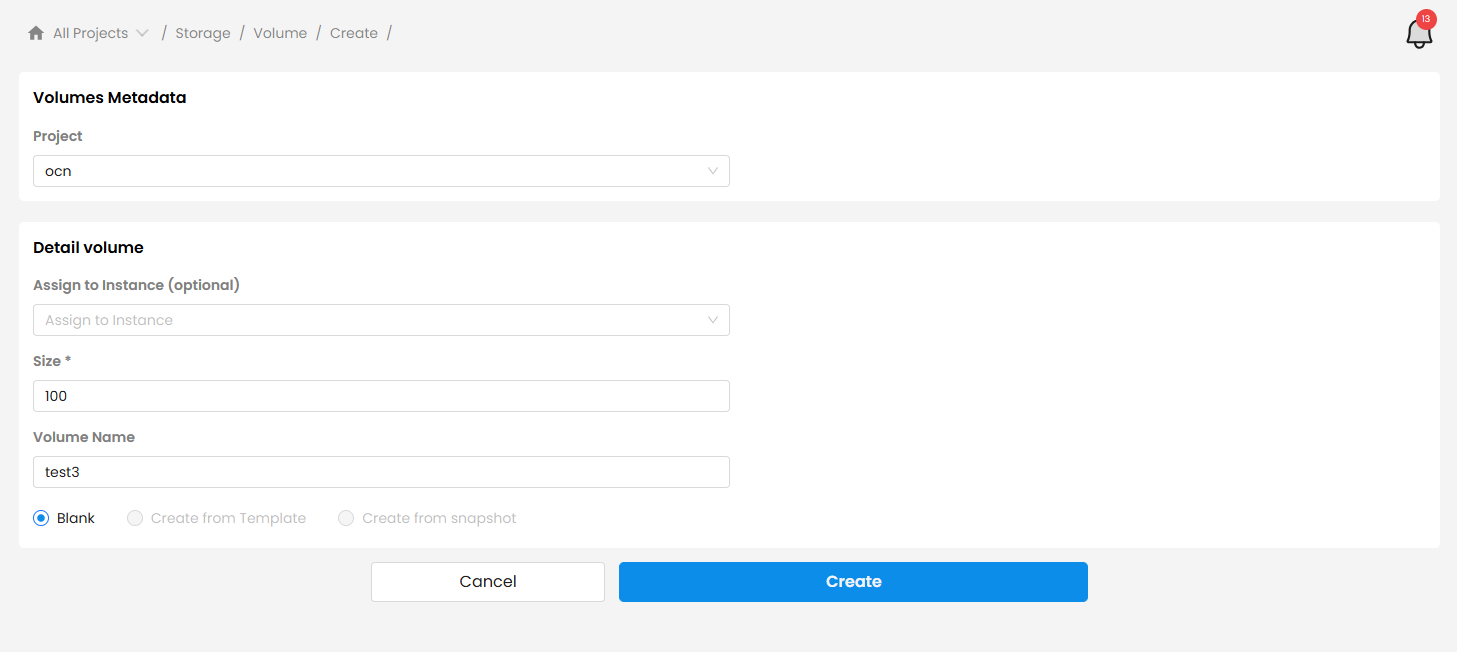This screenshot has height=652, width=1457.
Task: Click the Volume Name input field
Action: pos(381,472)
